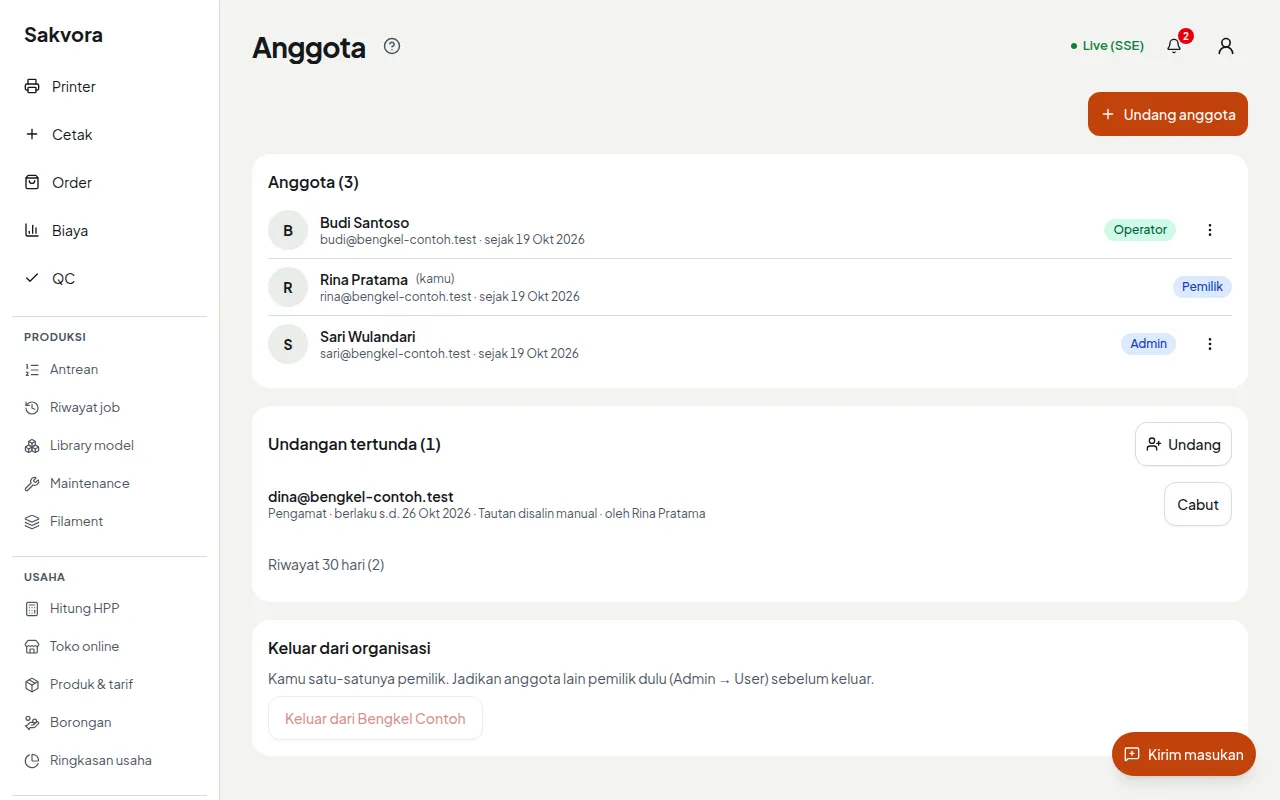Click the Ringkasan usaha pie chart icon

(x=32, y=761)
